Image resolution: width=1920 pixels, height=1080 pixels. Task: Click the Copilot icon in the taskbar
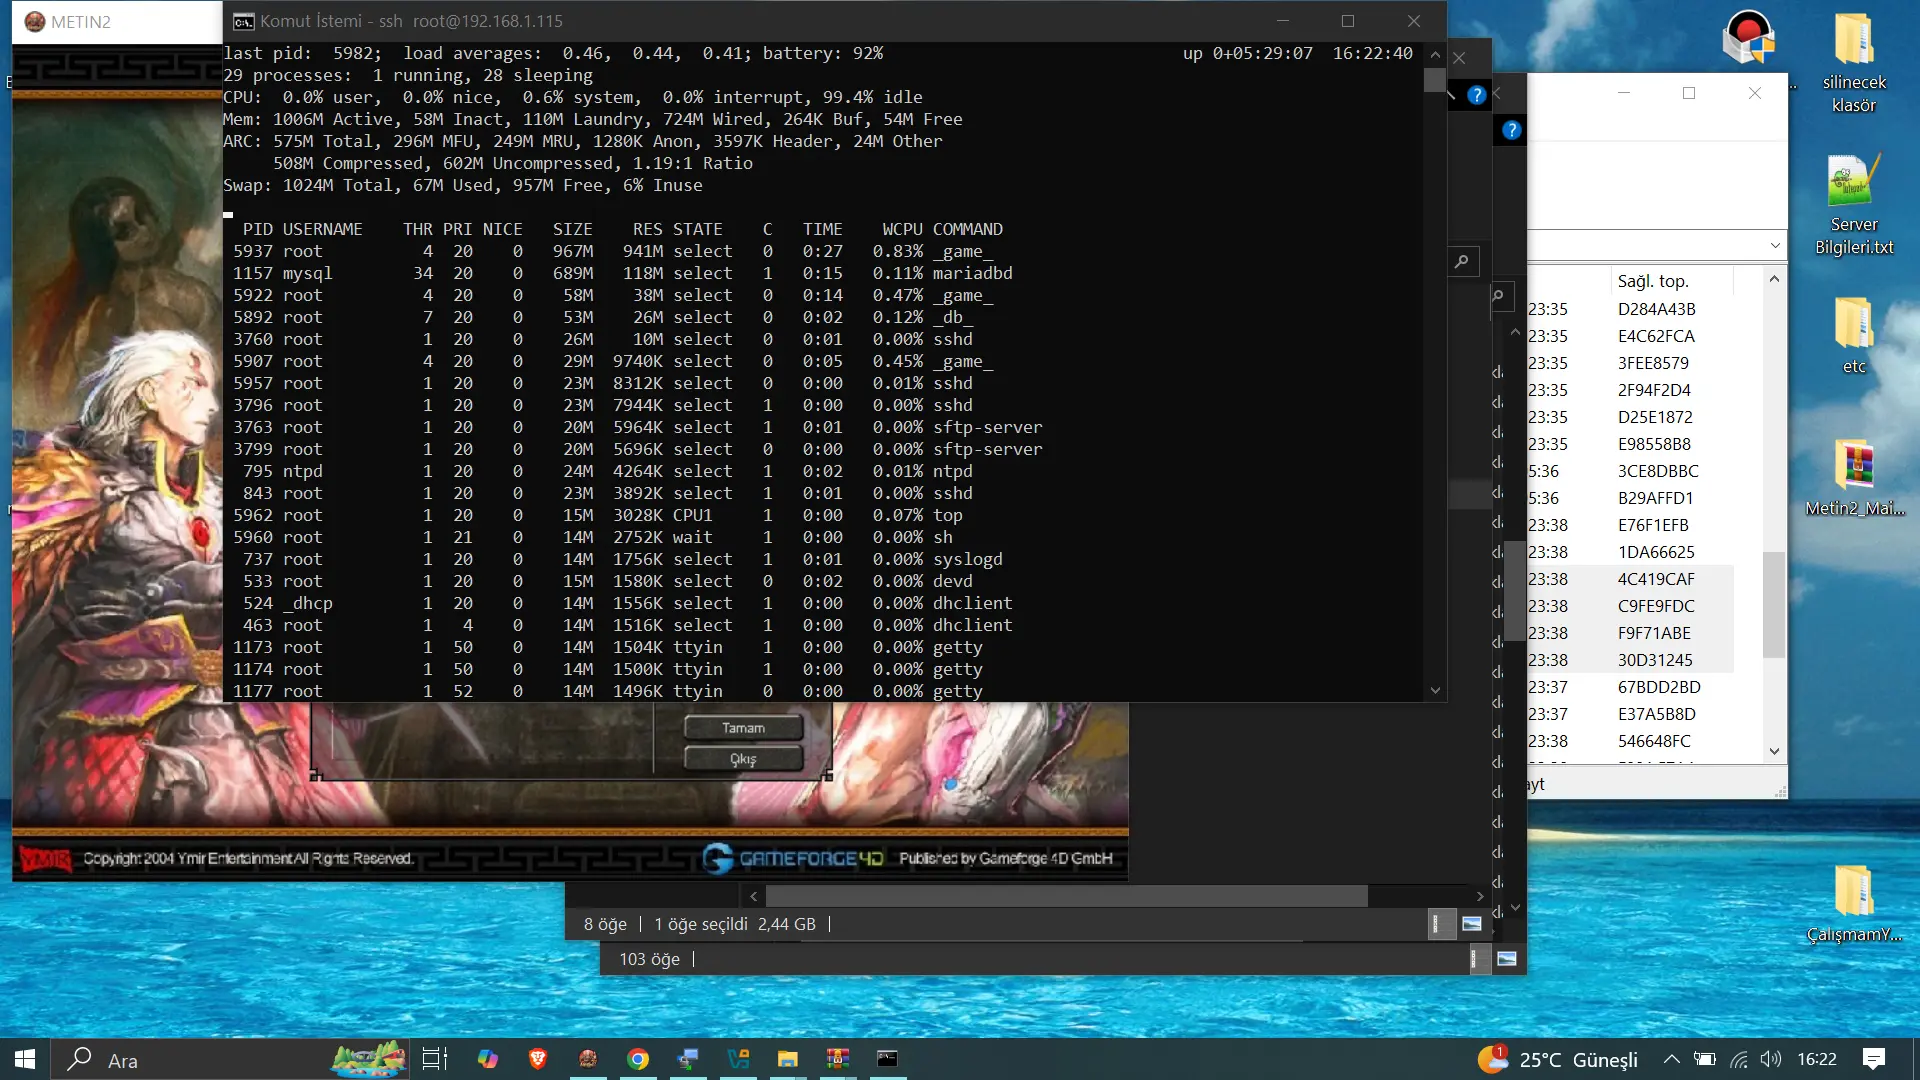[488, 1059]
